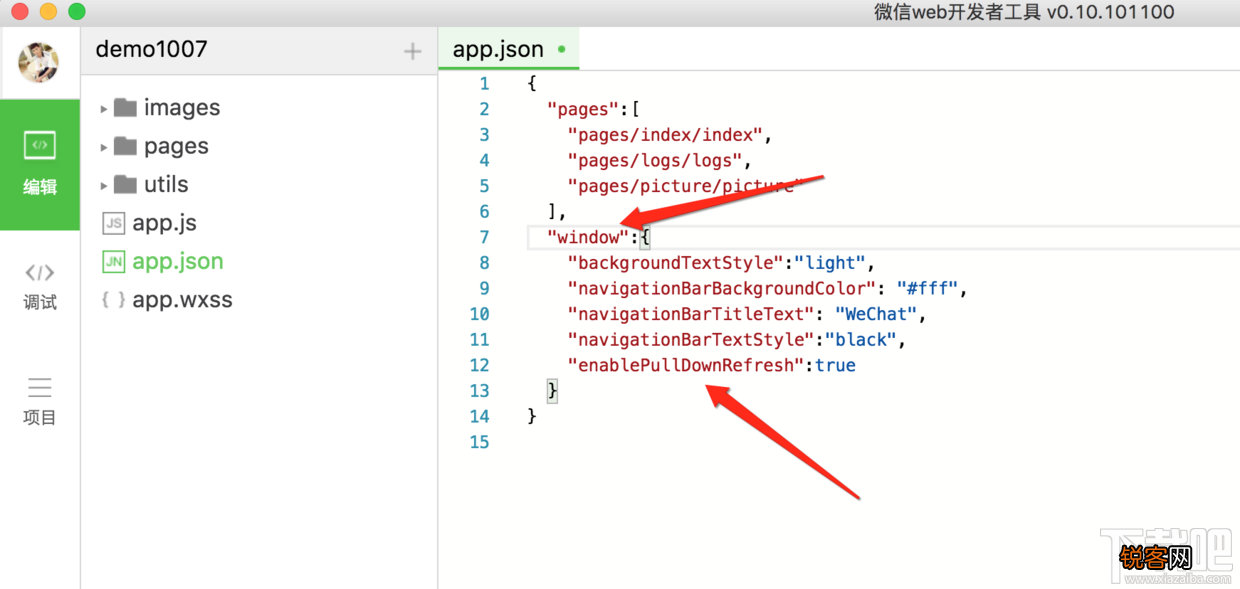The width and height of the screenshot is (1240, 589).
Task: Place cursor on line number 7
Action: [x=484, y=237]
